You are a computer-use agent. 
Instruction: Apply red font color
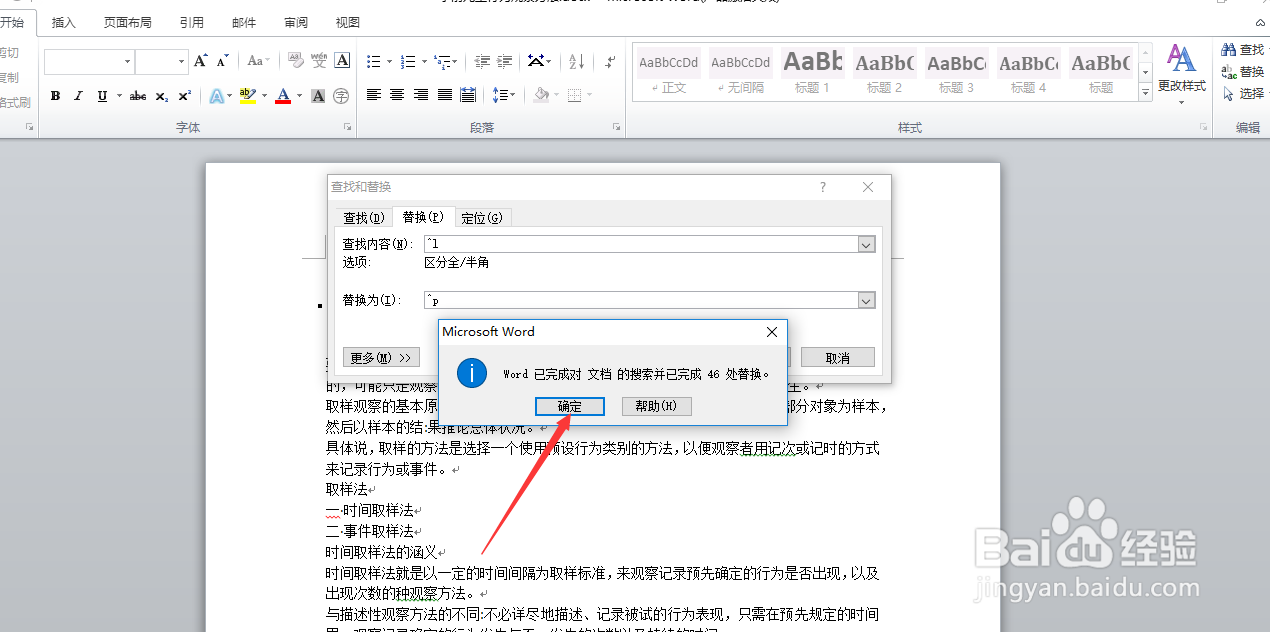click(283, 96)
